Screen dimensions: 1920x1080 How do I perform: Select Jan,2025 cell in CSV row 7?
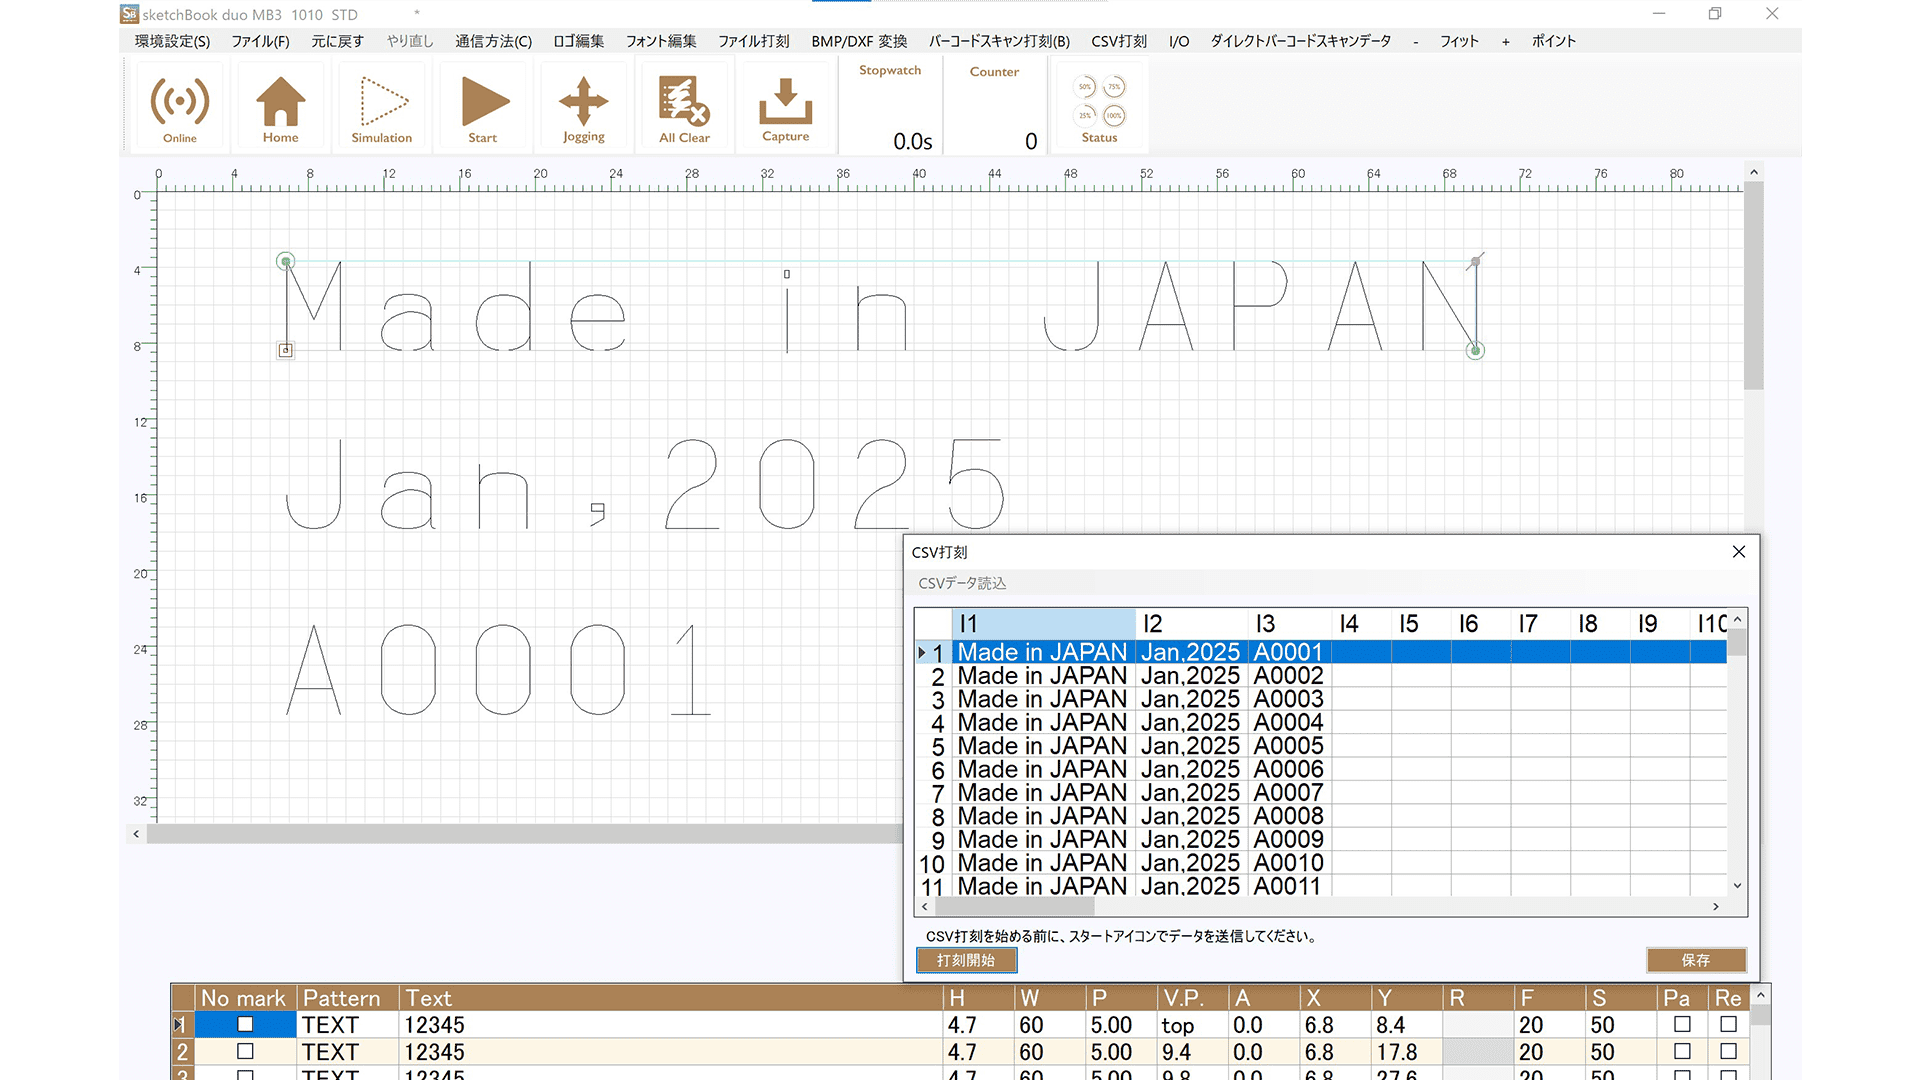[x=1191, y=793]
